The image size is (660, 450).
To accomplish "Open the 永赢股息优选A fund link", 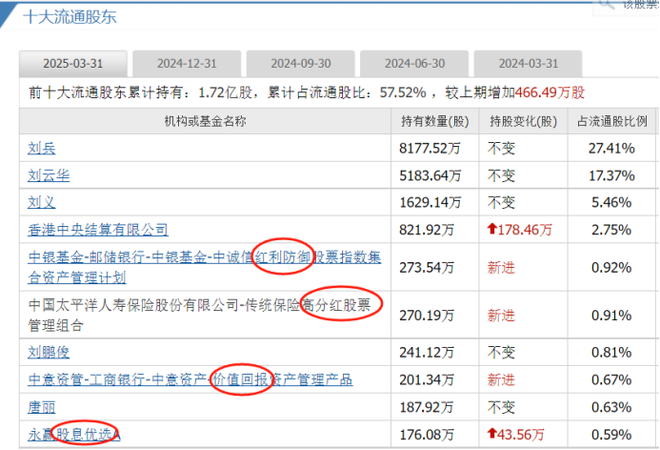I will click(74, 434).
